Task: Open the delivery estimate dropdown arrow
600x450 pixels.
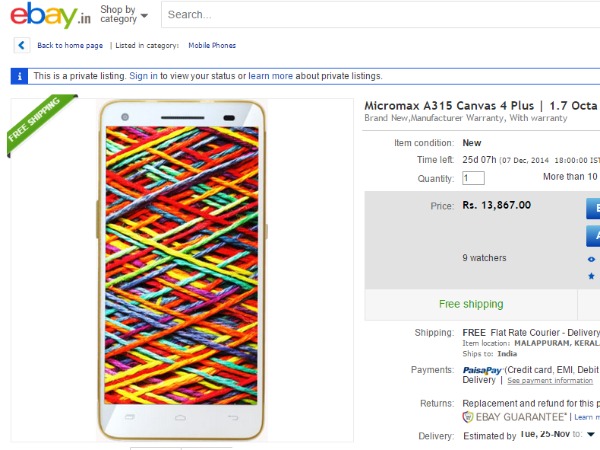Action: 591,434
